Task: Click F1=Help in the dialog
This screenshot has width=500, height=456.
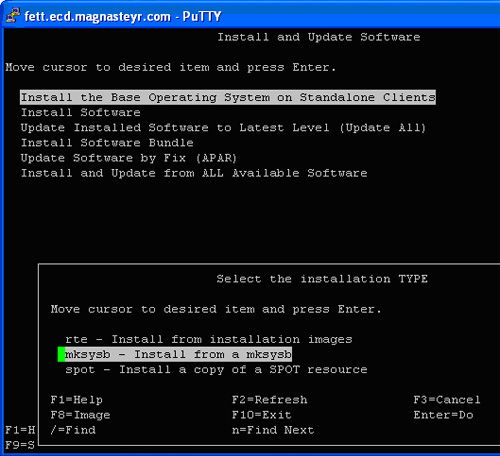Action: [77, 400]
